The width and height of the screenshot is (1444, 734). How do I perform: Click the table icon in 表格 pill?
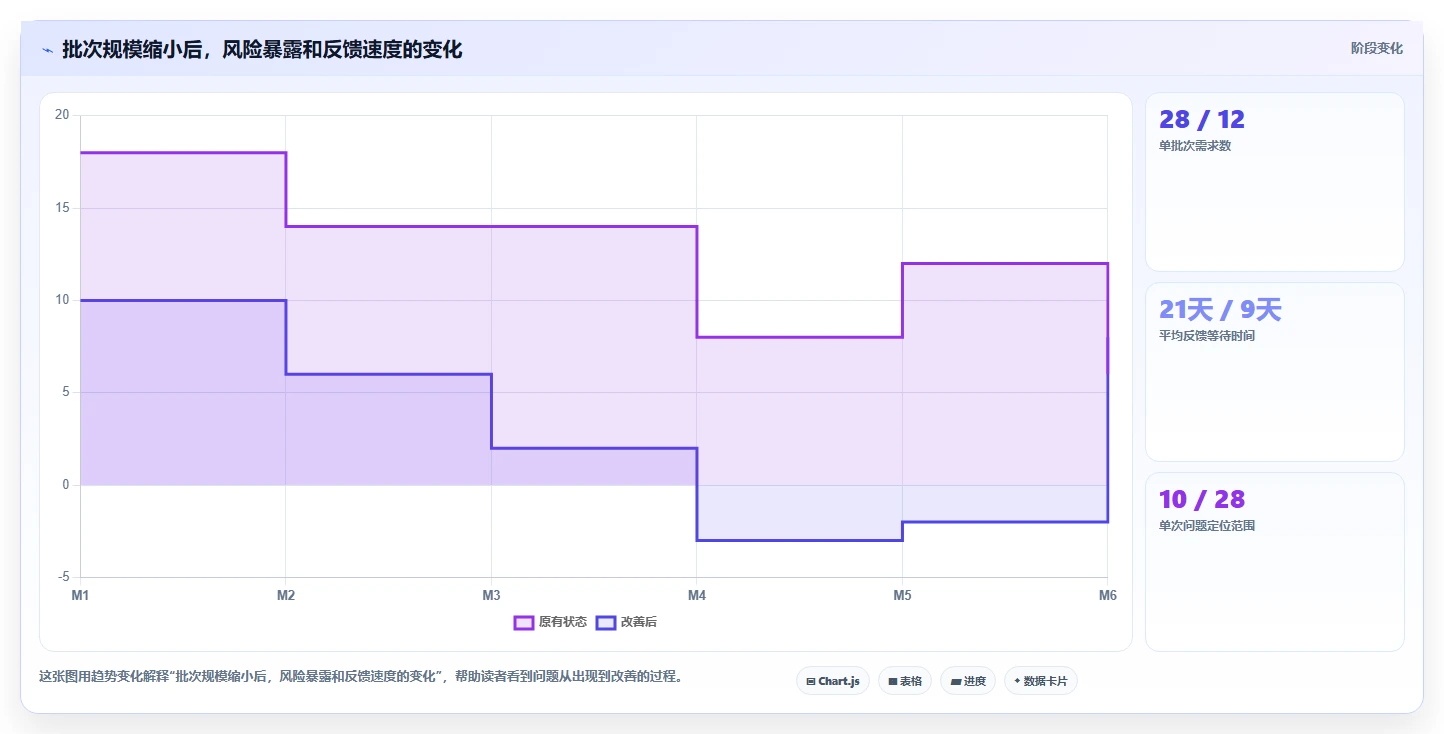(892, 682)
